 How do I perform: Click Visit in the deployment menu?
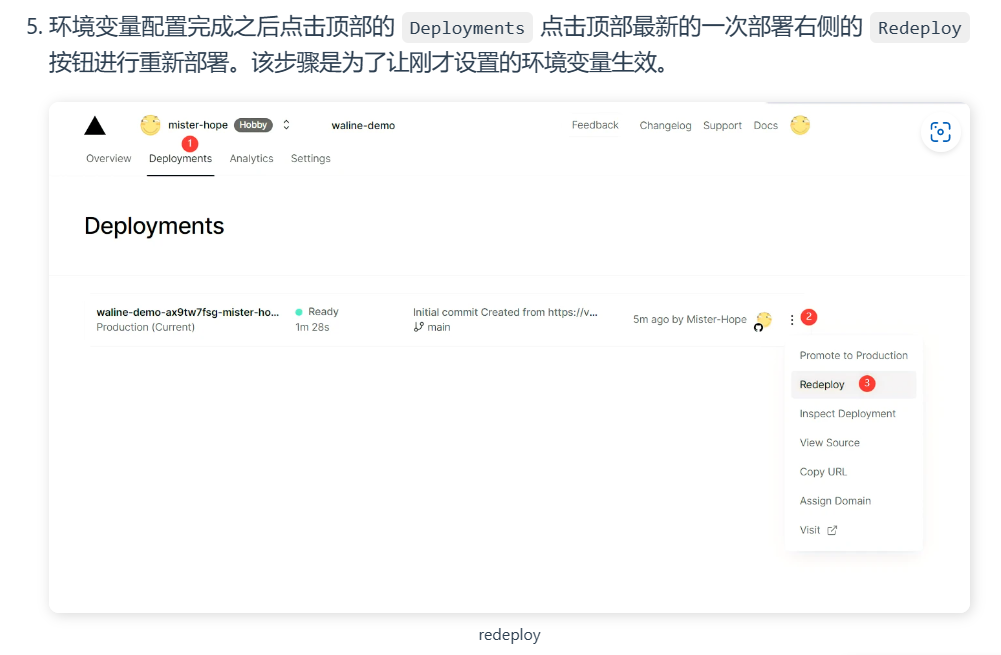click(x=854, y=531)
